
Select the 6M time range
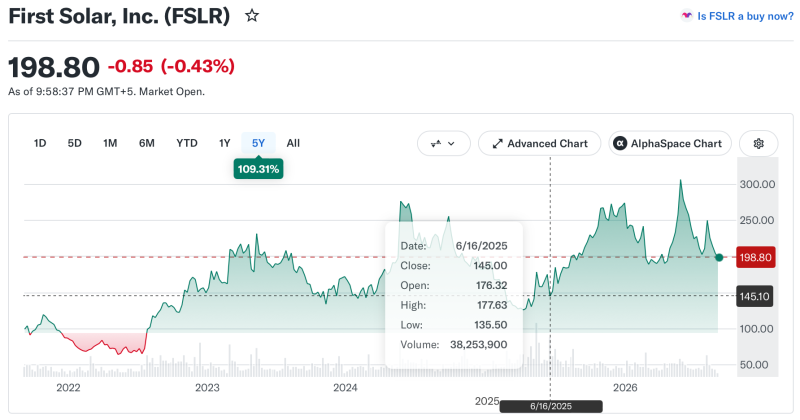point(147,143)
